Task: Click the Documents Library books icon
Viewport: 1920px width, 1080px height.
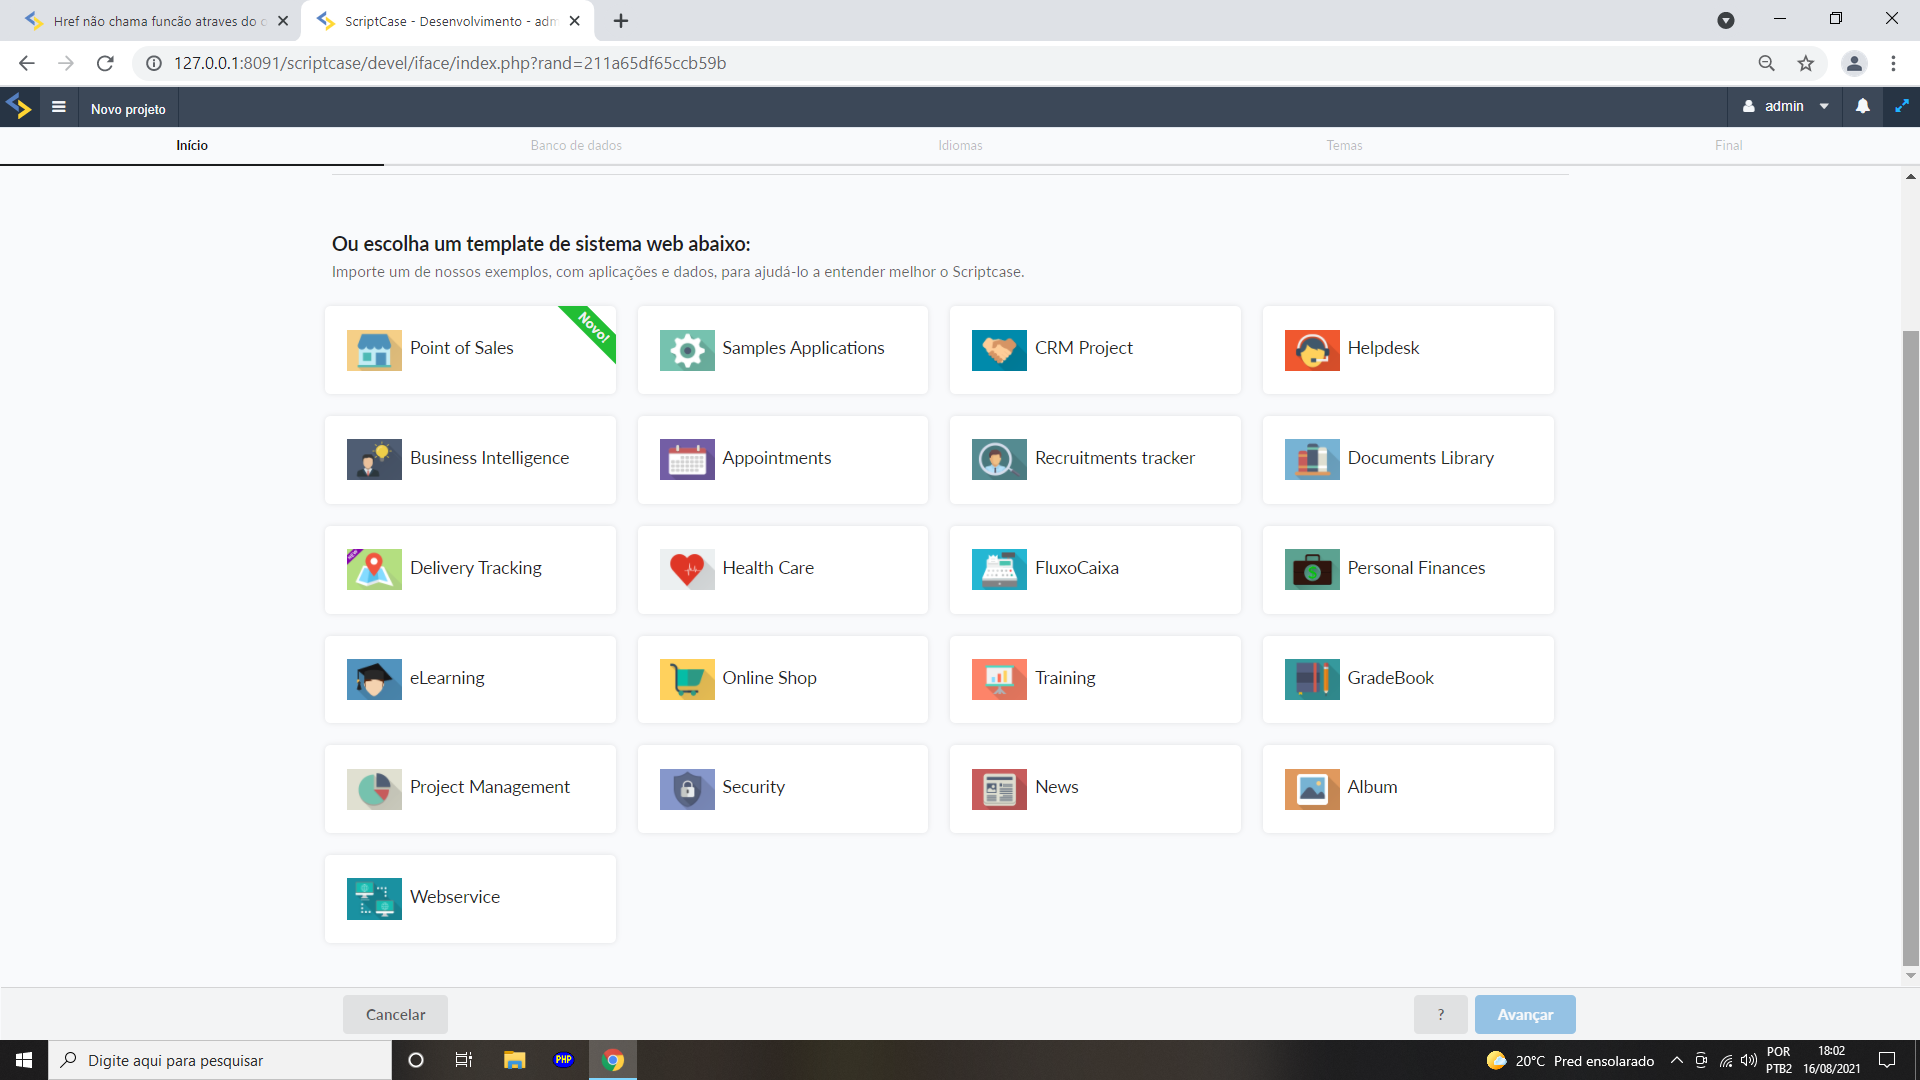Action: 1312,460
